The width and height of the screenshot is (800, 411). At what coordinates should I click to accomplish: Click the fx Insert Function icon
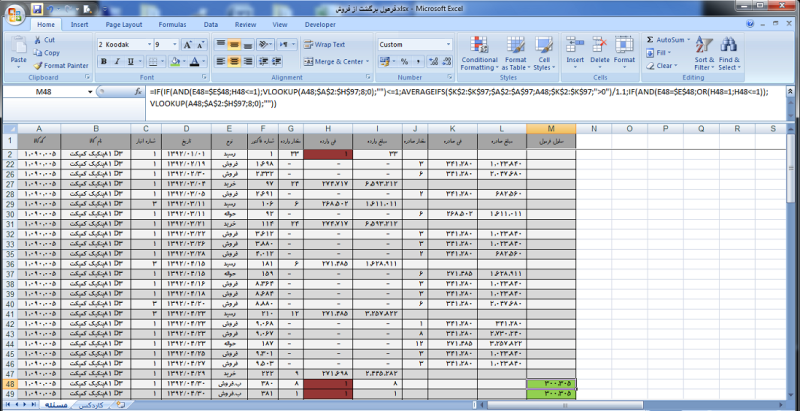pyautogui.click(x=138, y=92)
